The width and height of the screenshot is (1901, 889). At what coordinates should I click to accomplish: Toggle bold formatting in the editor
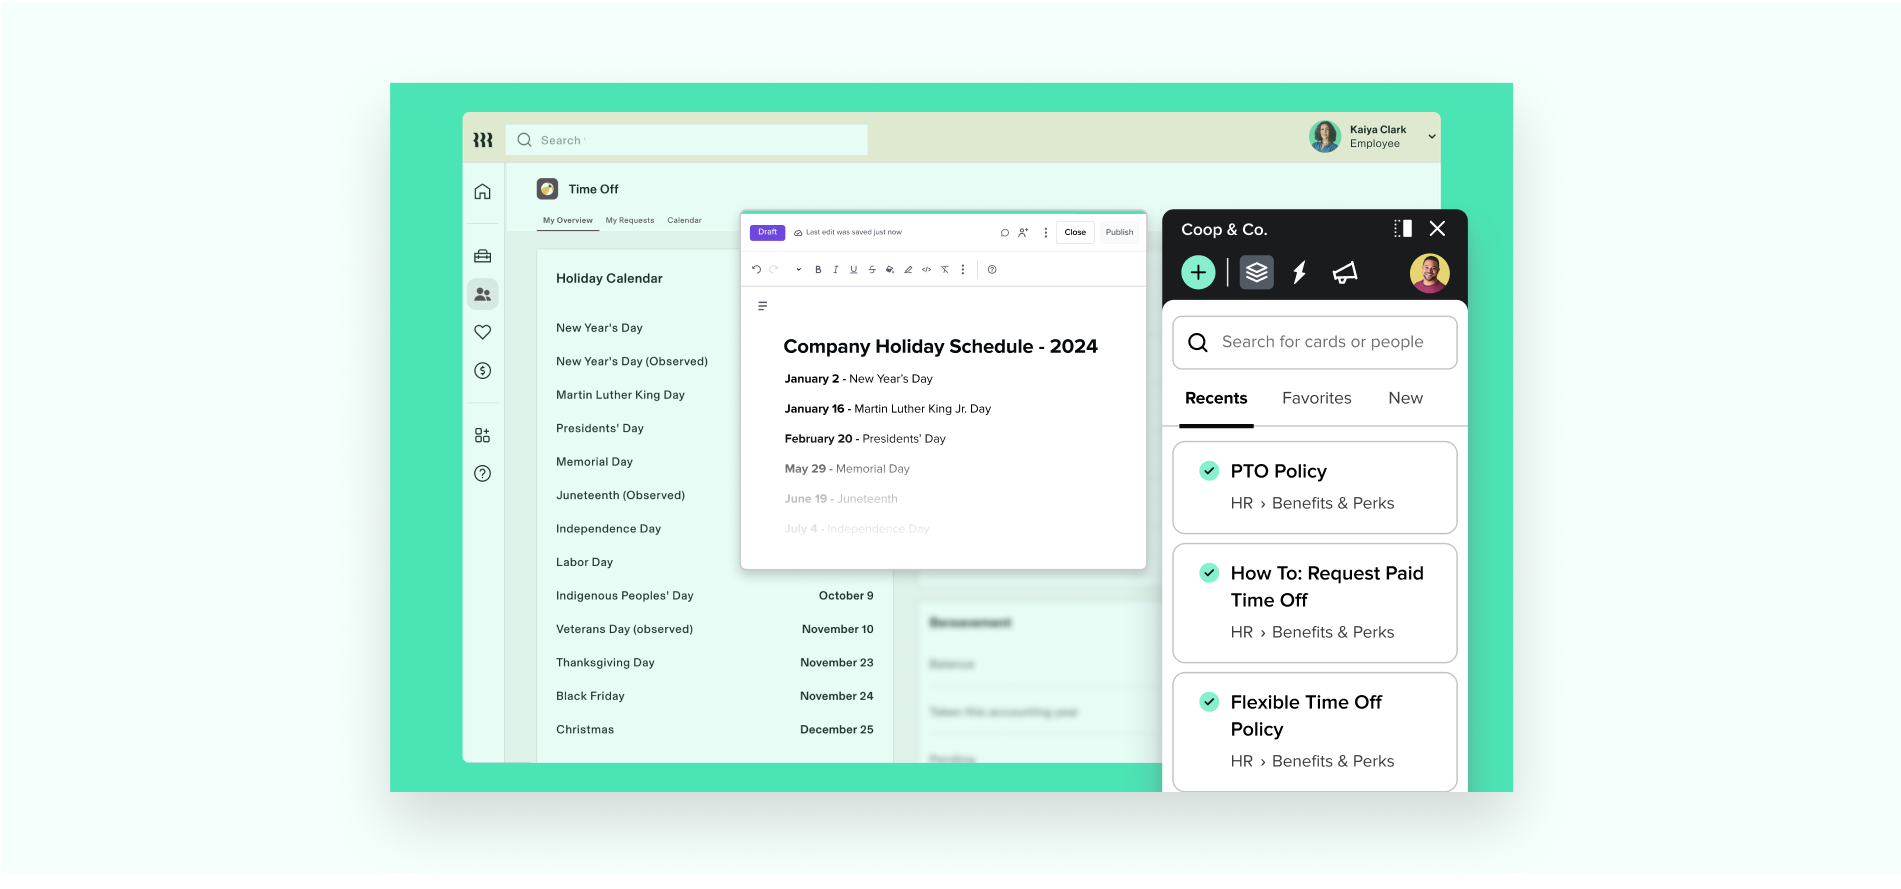click(x=818, y=269)
